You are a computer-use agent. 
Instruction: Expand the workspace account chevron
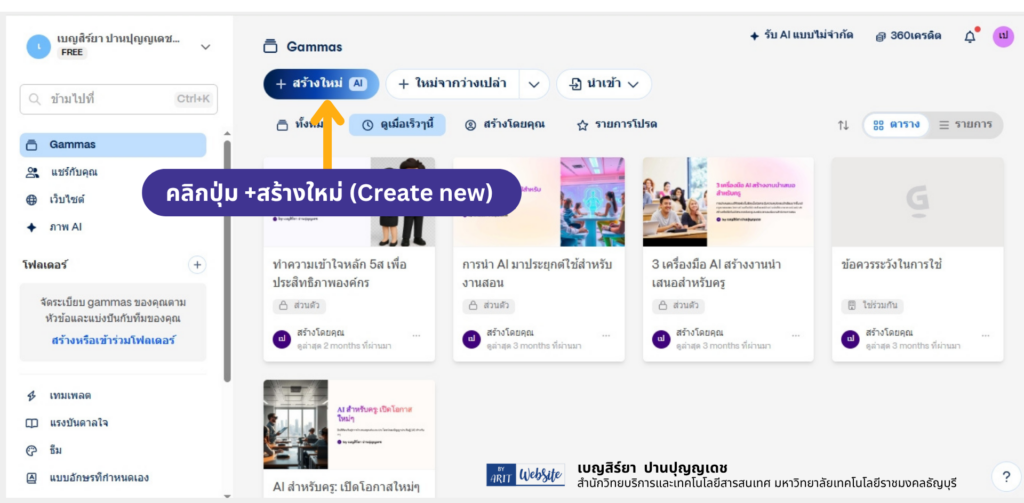coord(205,47)
